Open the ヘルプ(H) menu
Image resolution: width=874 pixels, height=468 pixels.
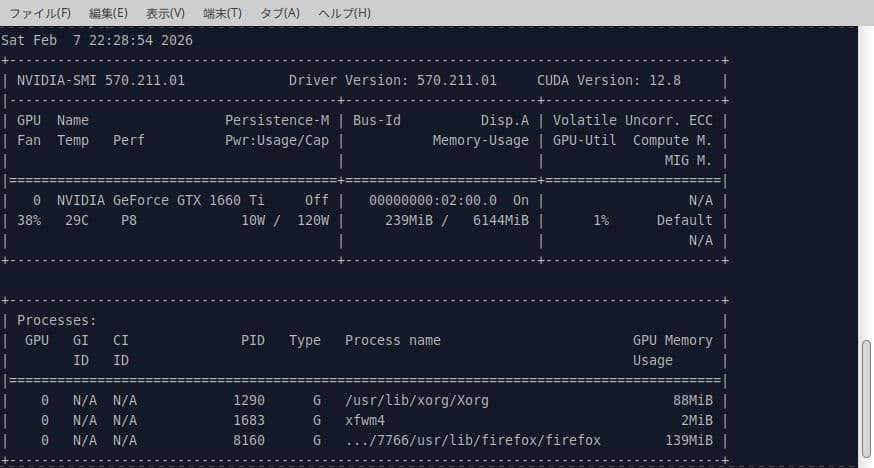[344, 13]
